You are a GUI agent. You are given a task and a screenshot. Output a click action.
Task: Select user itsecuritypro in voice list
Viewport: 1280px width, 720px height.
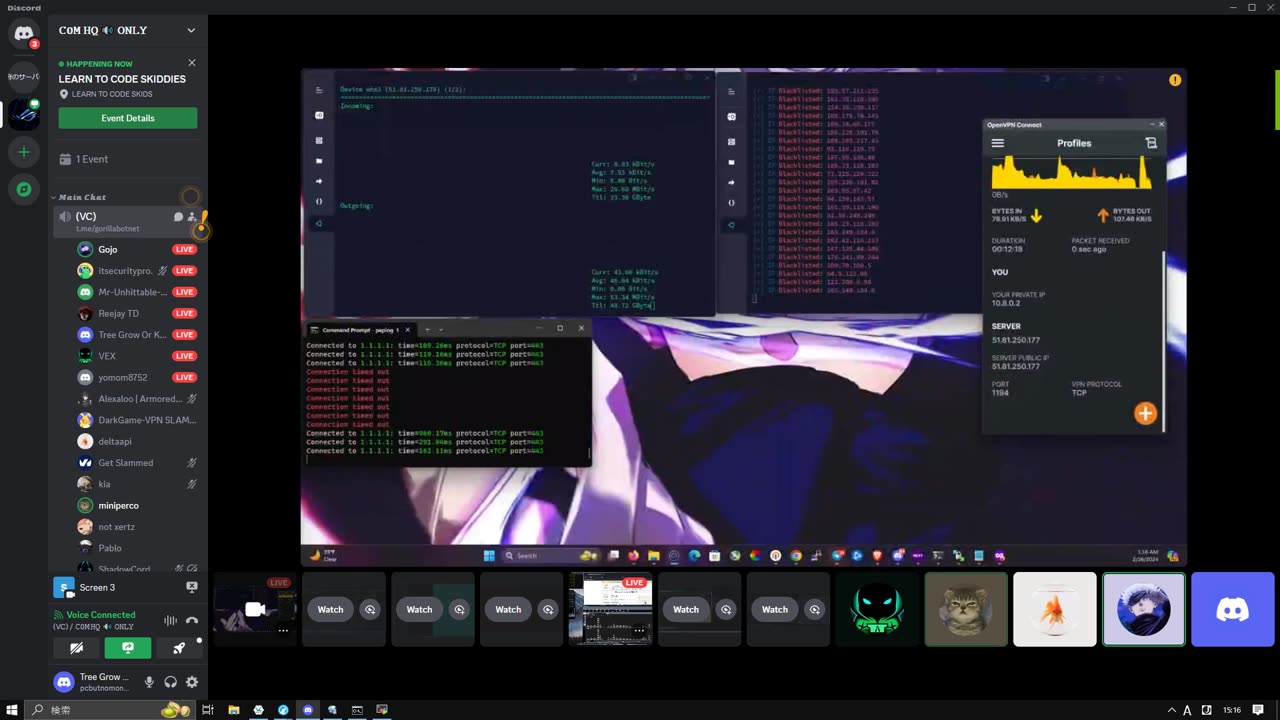(x=128, y=271)
